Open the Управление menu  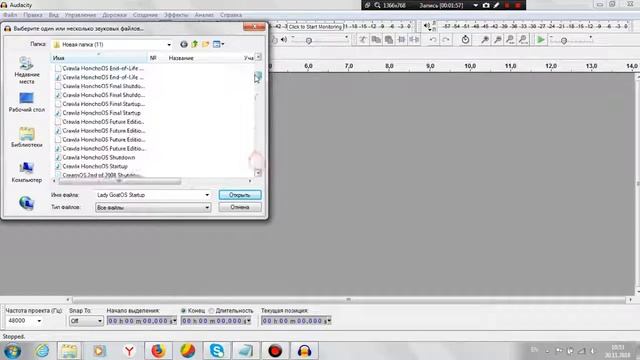(80, 15)
